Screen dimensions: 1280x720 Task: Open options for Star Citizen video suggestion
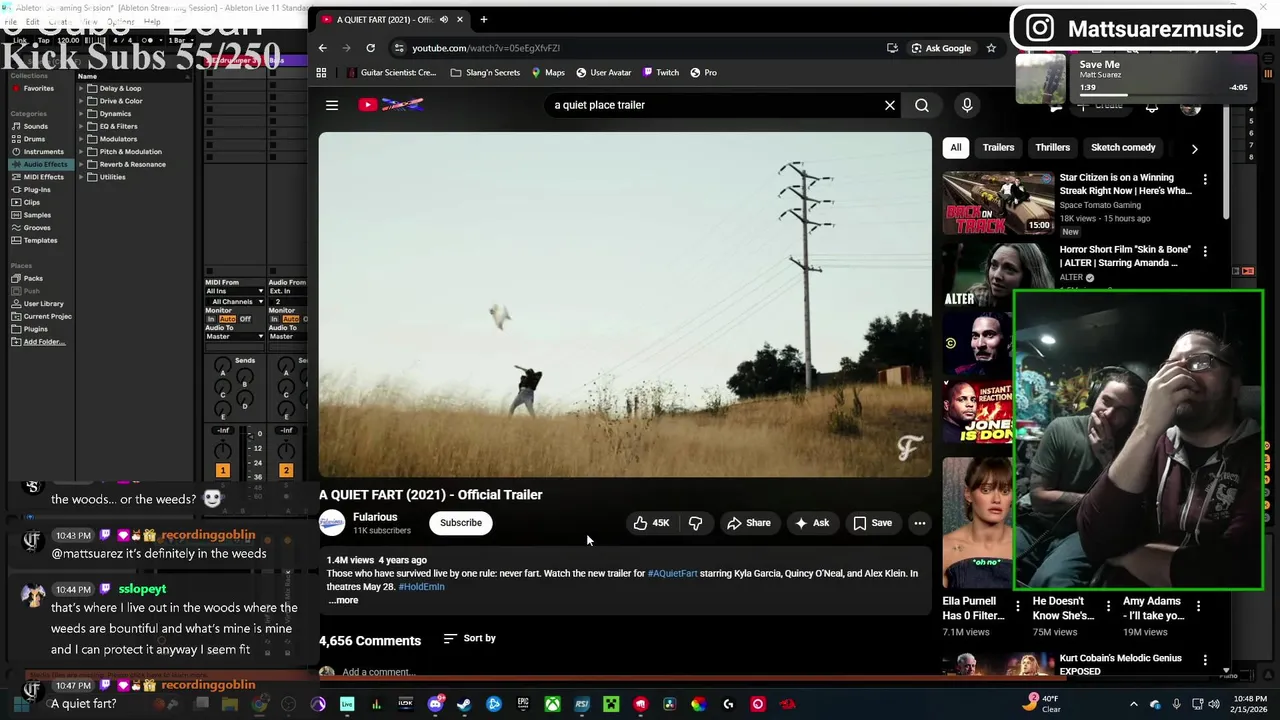[1205, 180]
